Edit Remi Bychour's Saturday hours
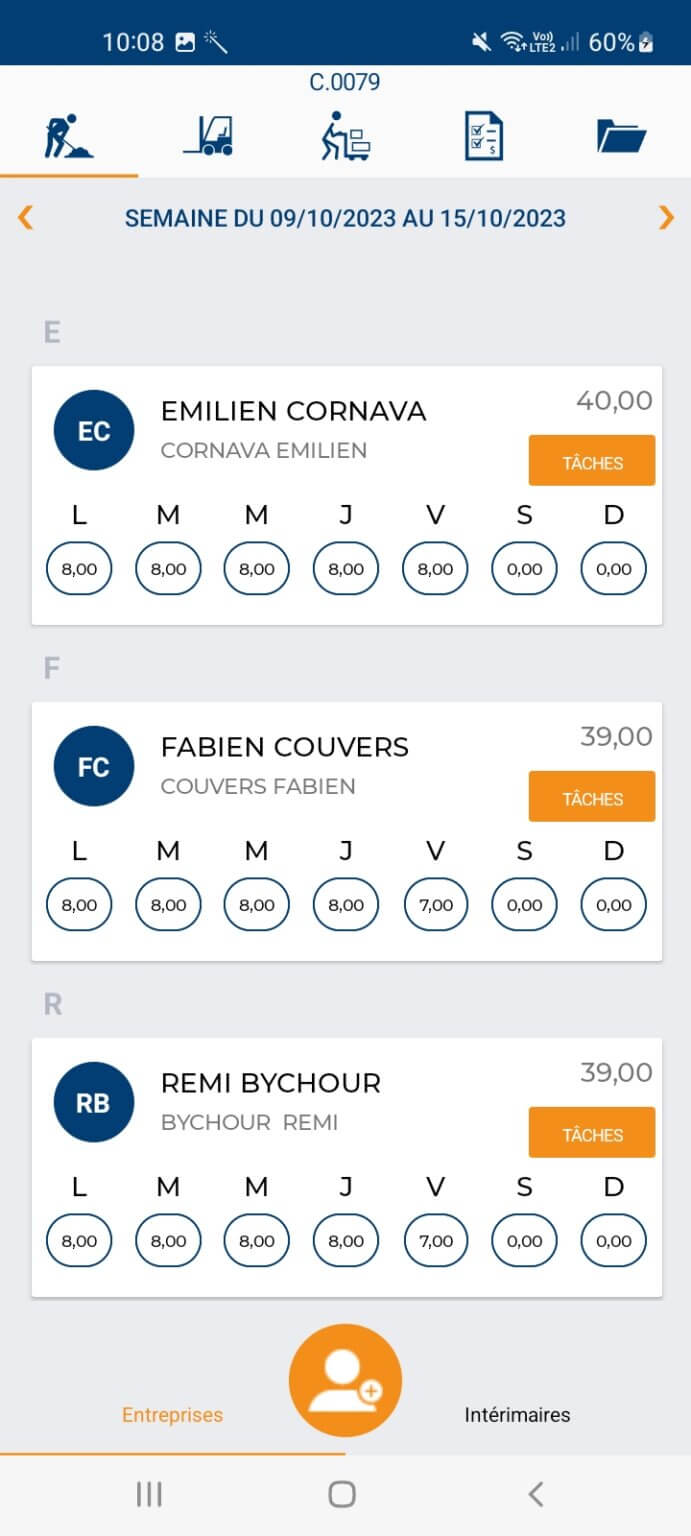This screenshot has height=1536, width=691. pos(524,1241)
